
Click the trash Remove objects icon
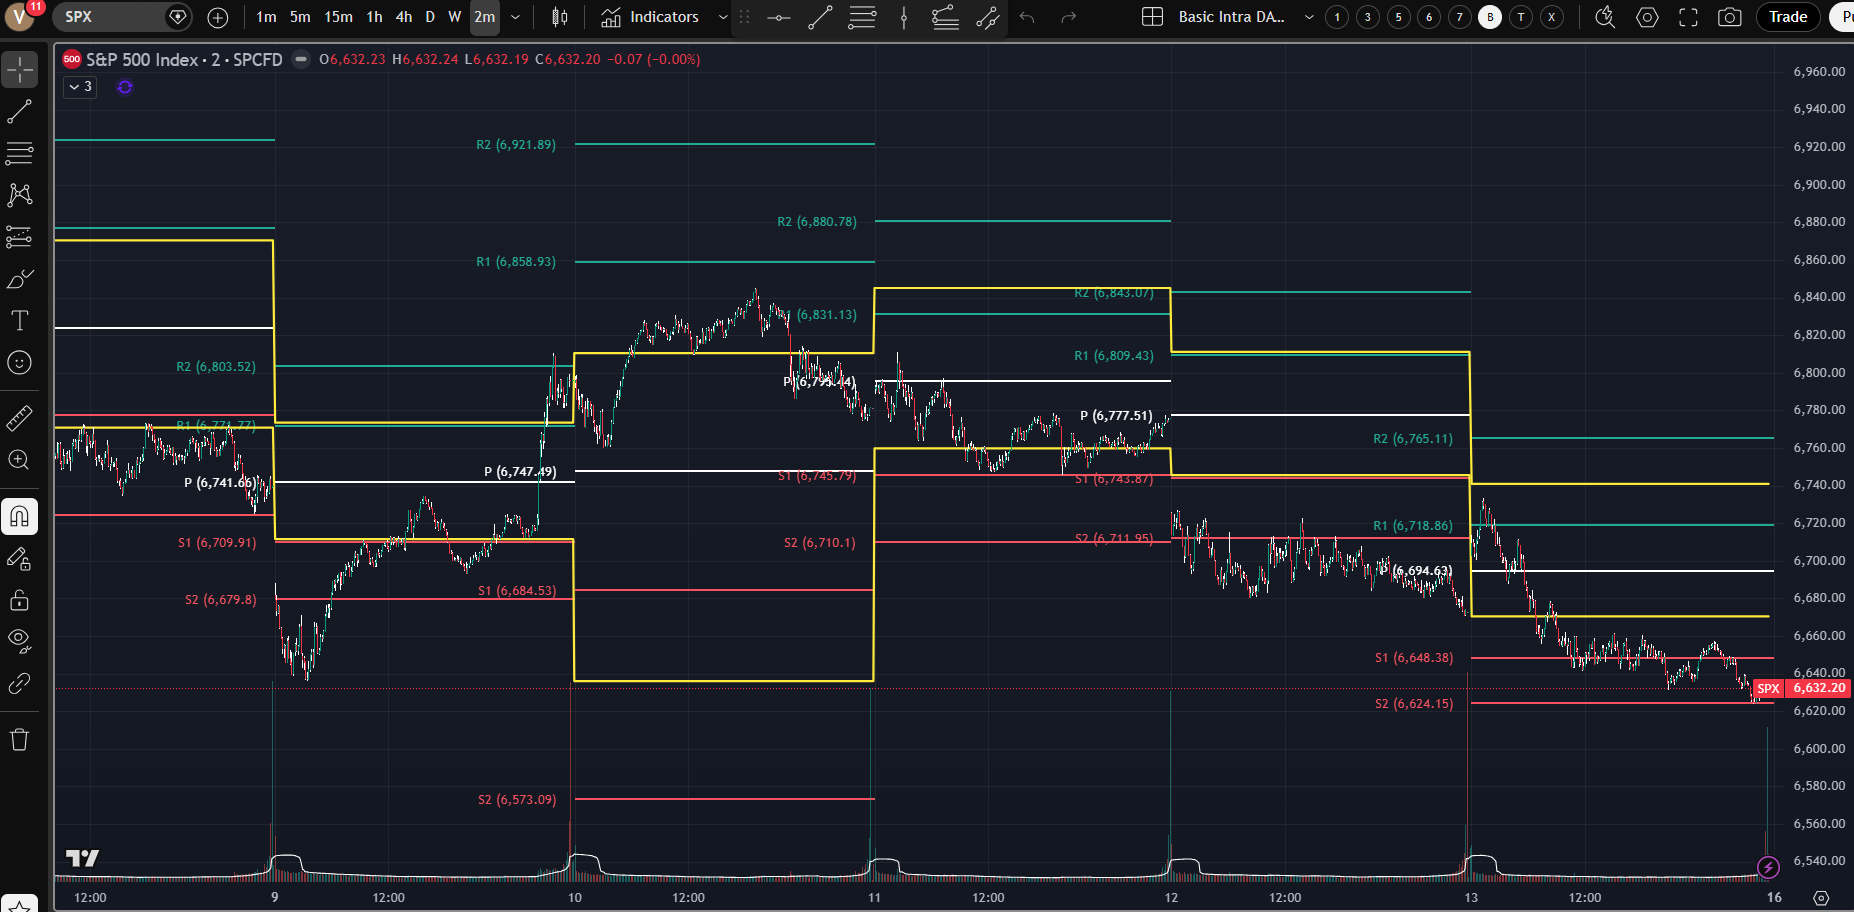[19, 740]
